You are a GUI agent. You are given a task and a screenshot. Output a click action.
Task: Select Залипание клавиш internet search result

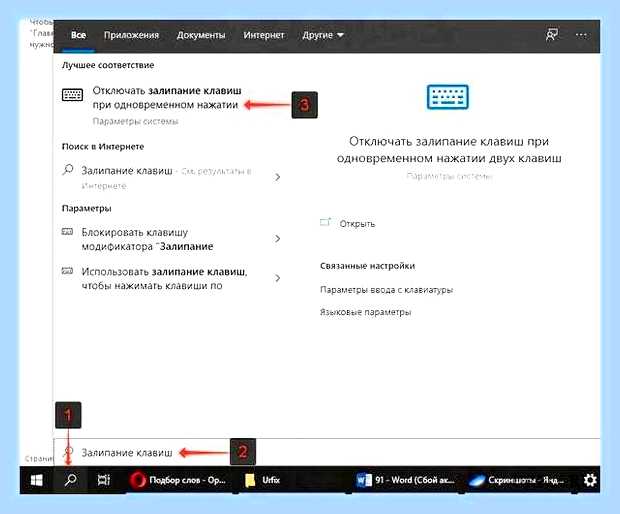(172, 178)
